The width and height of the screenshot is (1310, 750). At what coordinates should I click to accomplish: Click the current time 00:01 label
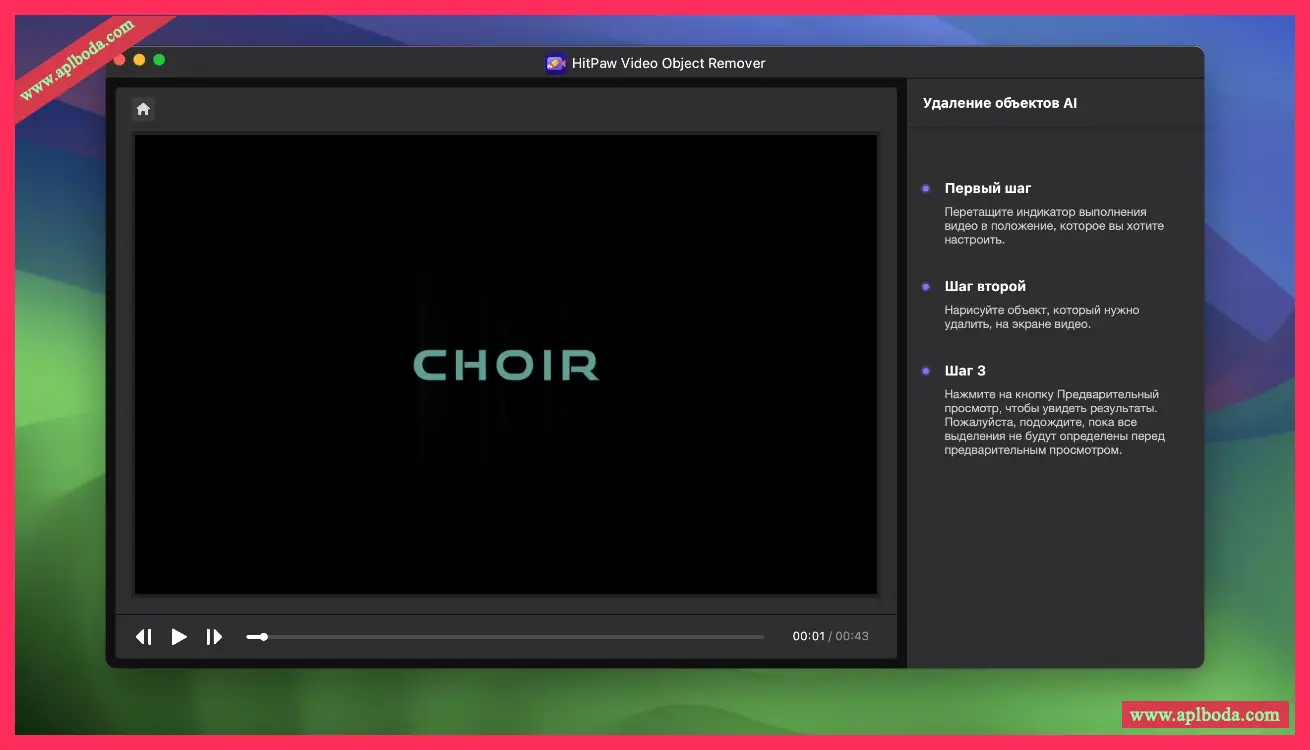tap(808, 637)
